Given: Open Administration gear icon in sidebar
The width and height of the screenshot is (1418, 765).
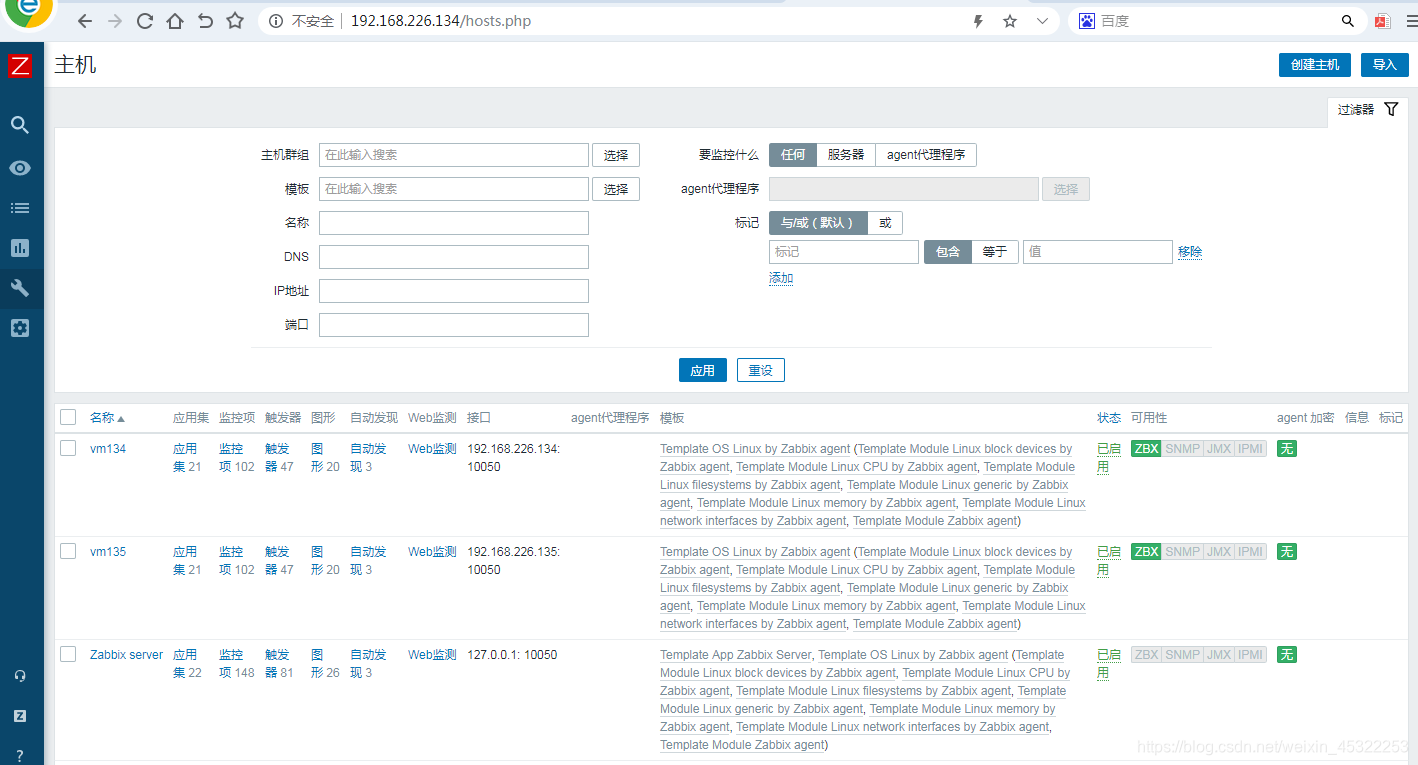Looking at the screenshot, I should pos(20,328).
